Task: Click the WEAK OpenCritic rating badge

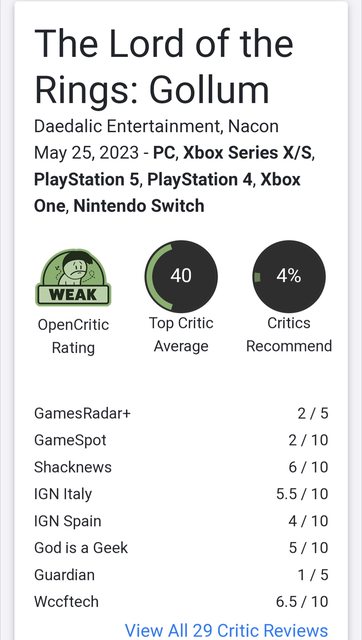Action: [73, 278]
